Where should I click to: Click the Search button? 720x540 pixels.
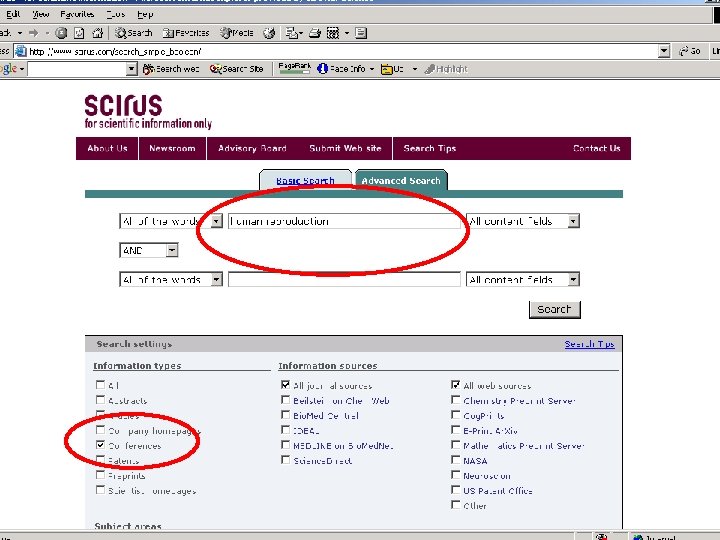point(555,309)
